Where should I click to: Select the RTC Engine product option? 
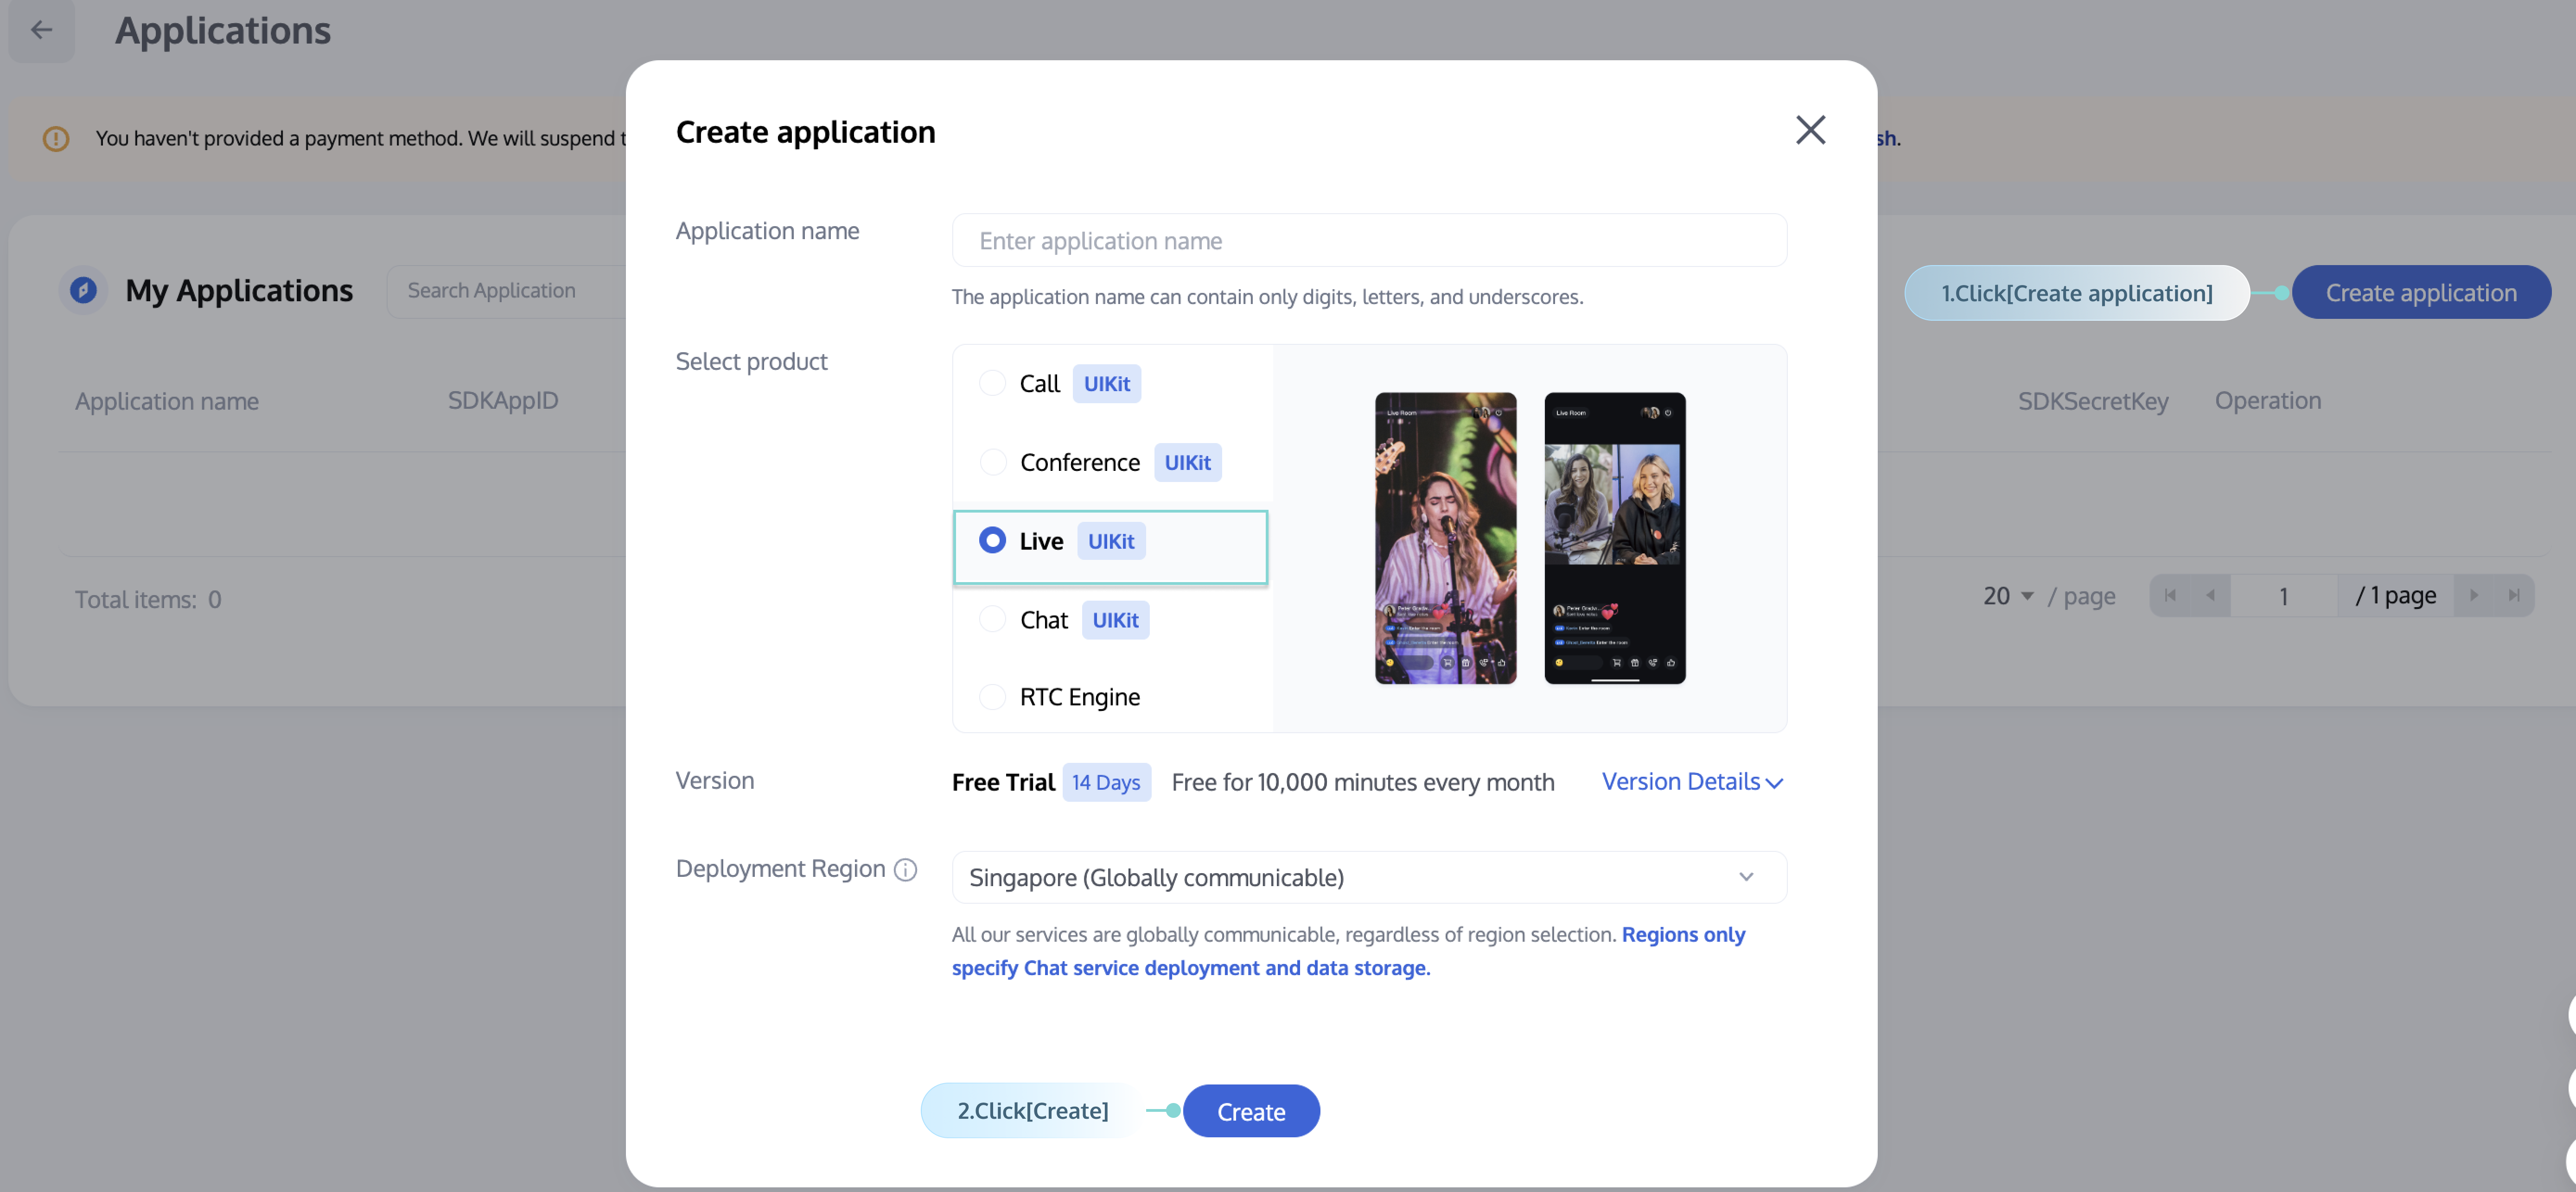[992, 697]
